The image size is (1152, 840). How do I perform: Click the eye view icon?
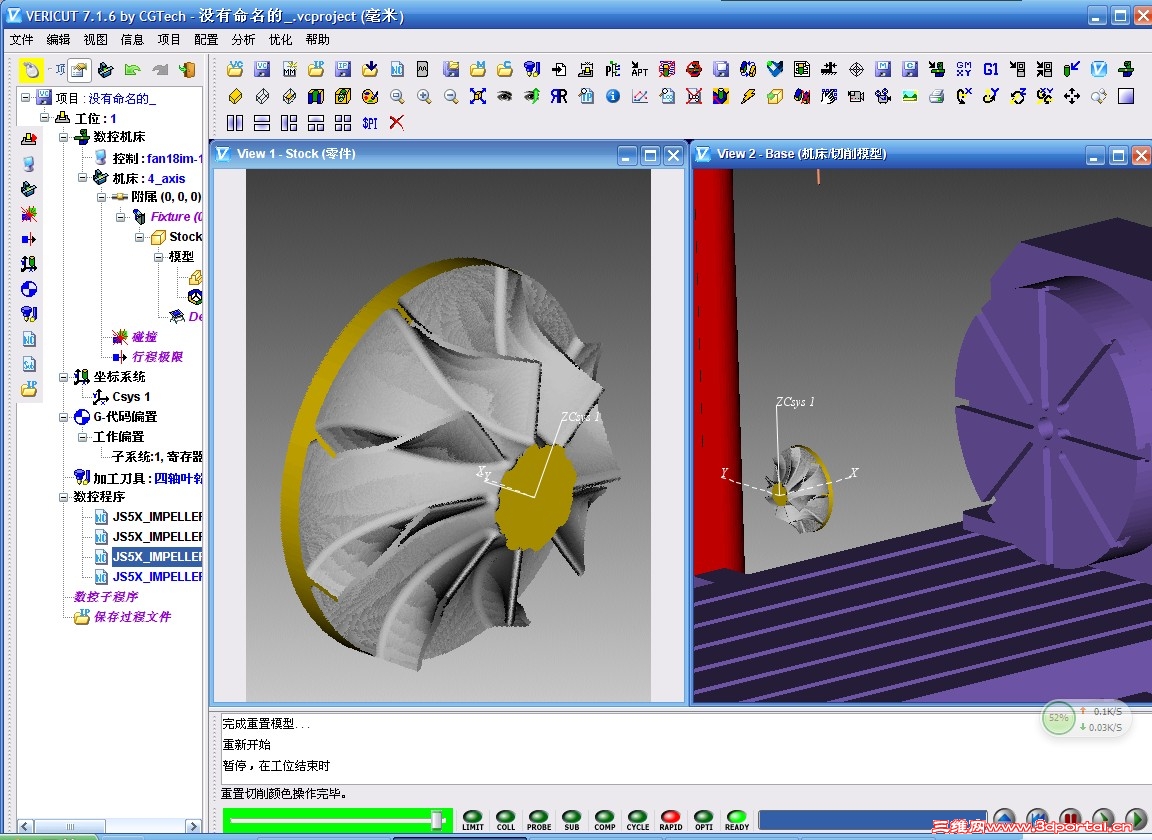click(505, 96)
